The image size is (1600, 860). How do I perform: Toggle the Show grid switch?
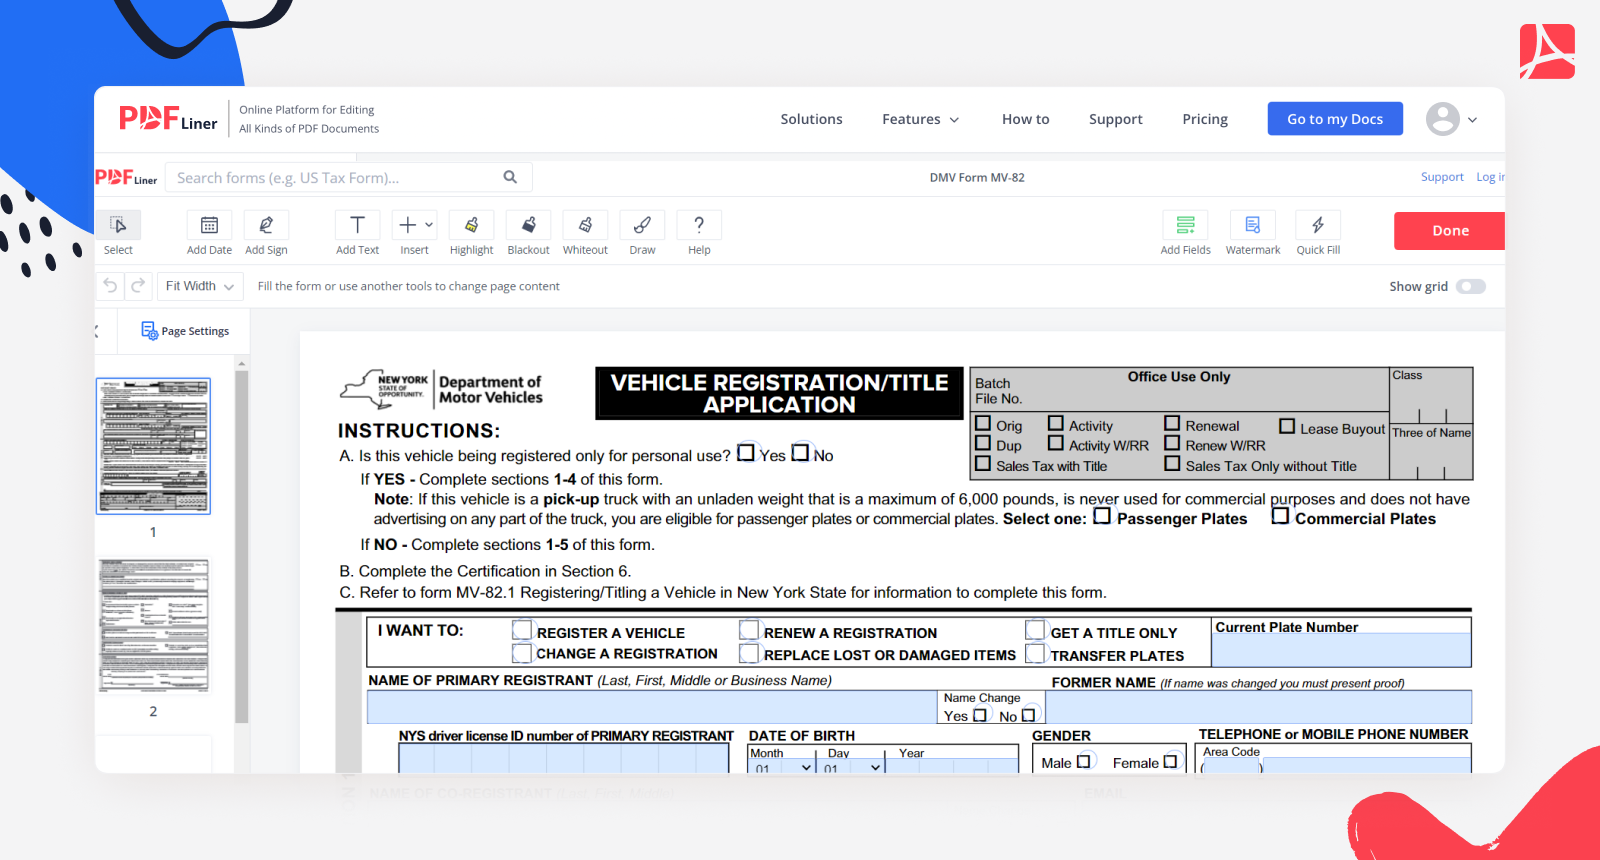(x=1470, y=287)
